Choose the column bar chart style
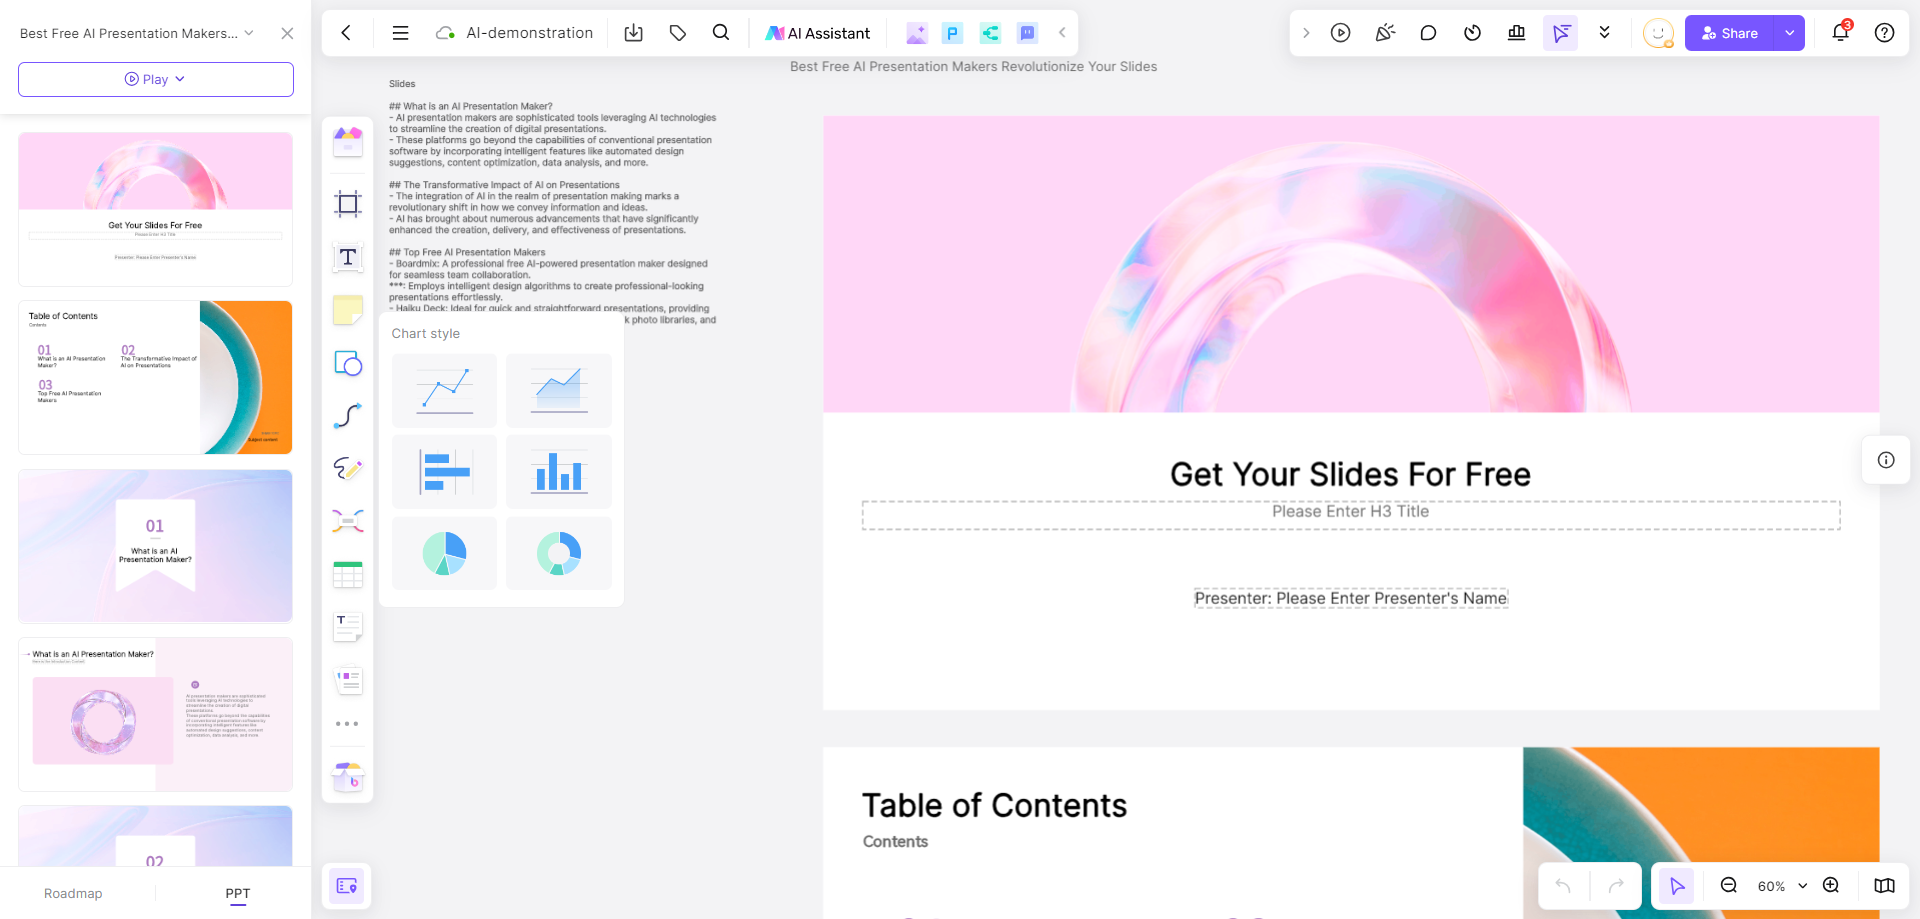The width and height of the screenshot is (1920, 919). pyautogui.click(x=559, y=472)
